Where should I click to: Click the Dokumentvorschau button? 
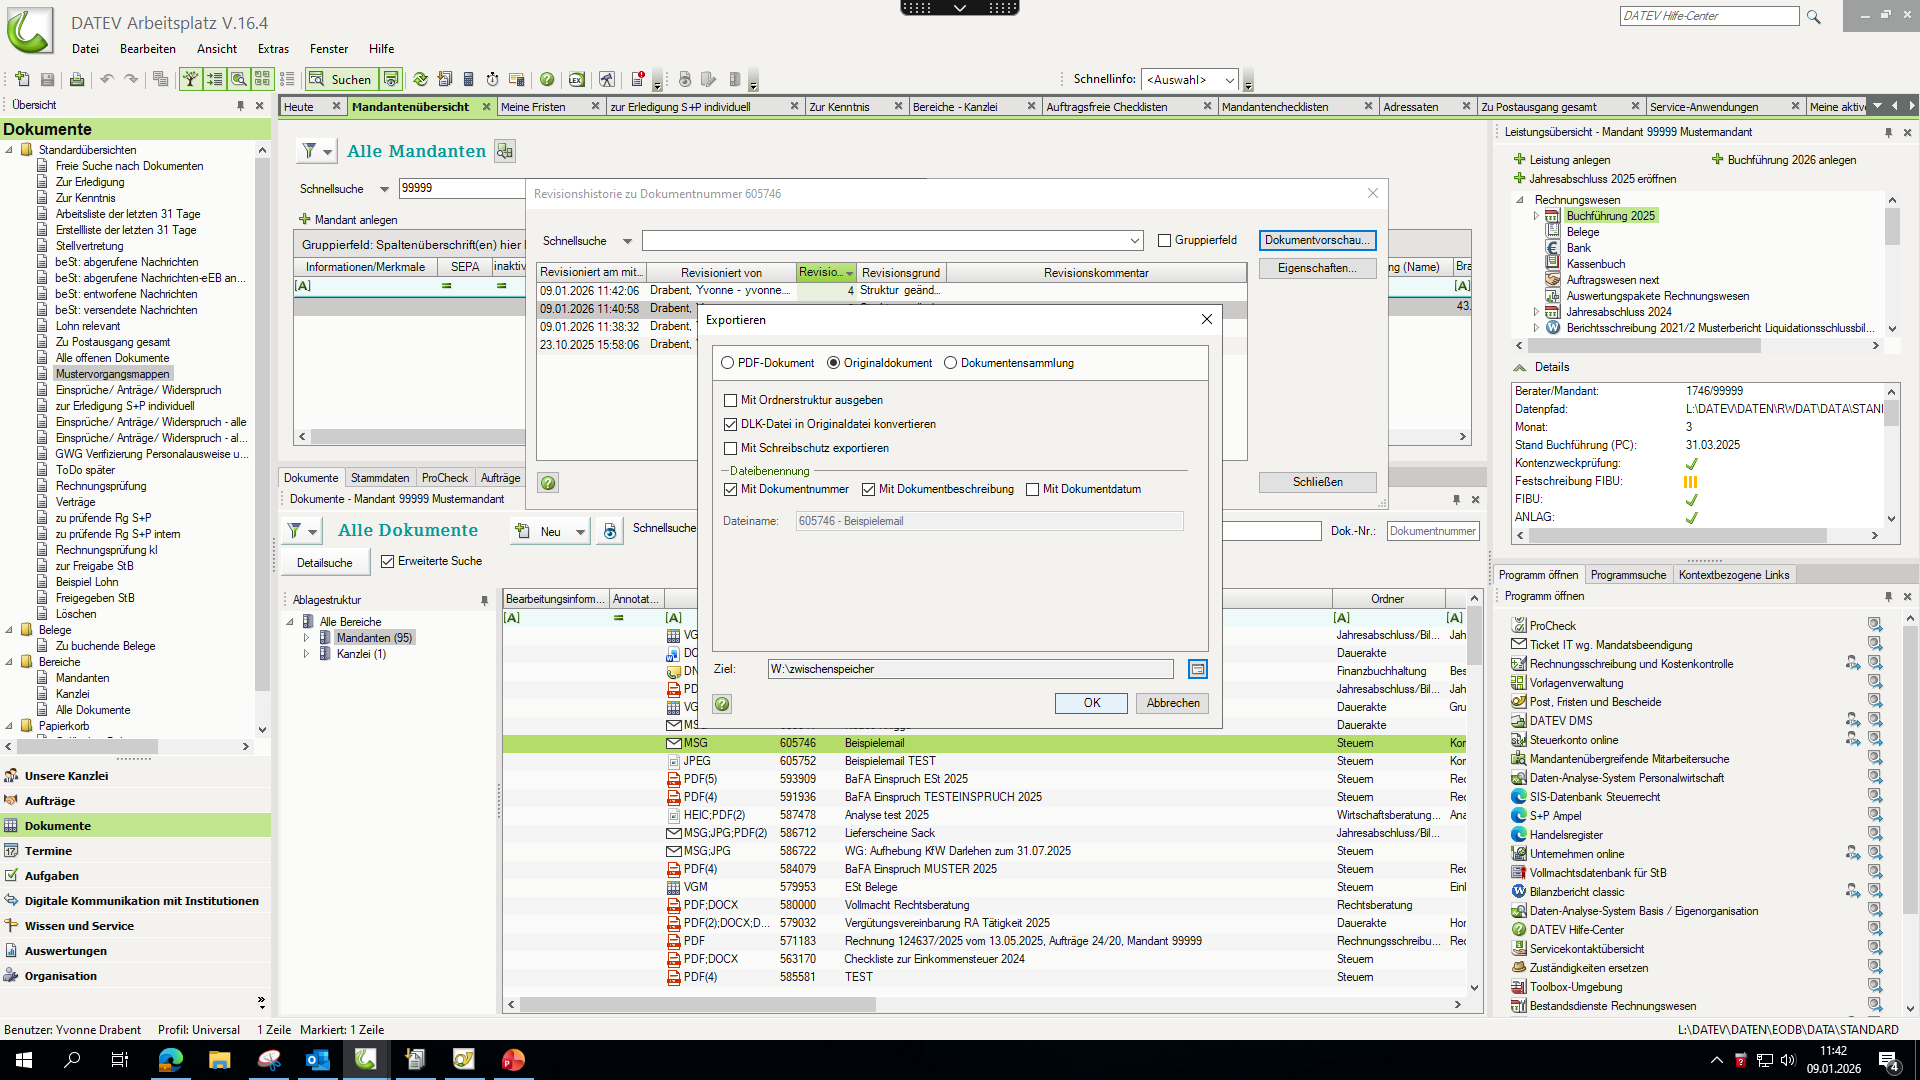click(1317, 240)
